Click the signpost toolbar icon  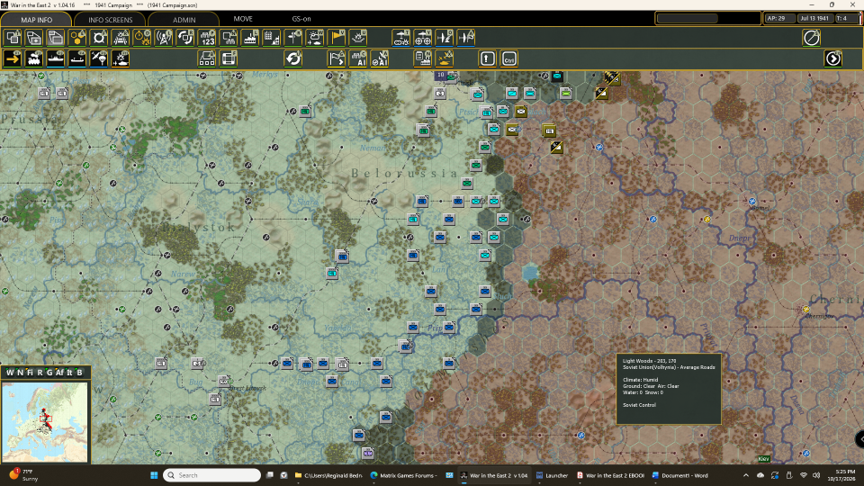(x=293, y=38)
